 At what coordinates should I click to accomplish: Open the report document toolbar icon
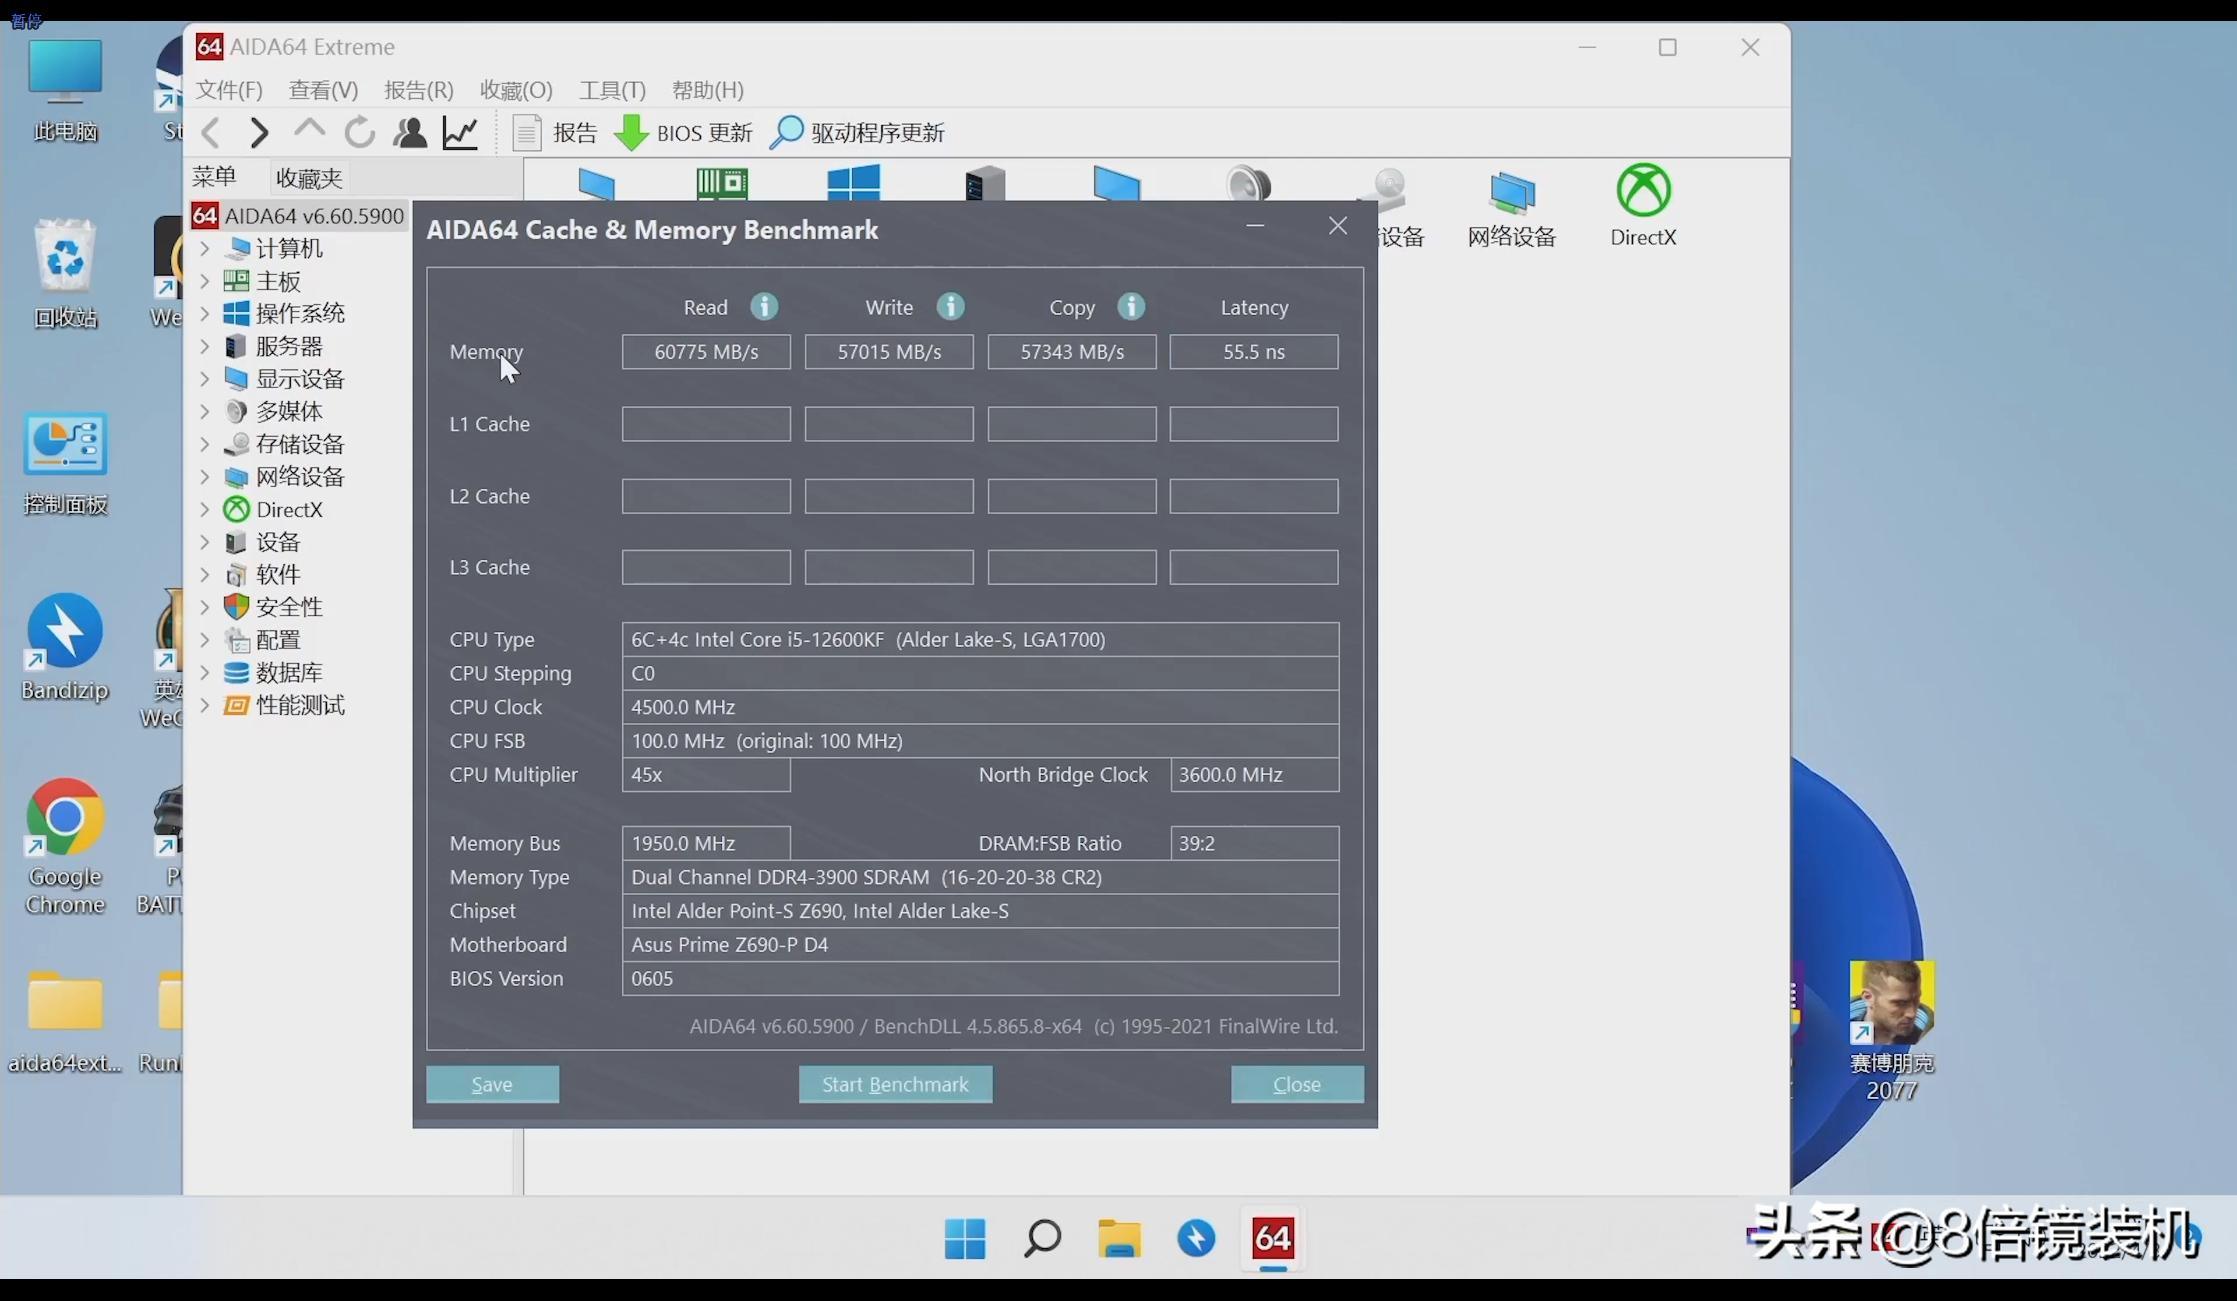tap(527, 133)
